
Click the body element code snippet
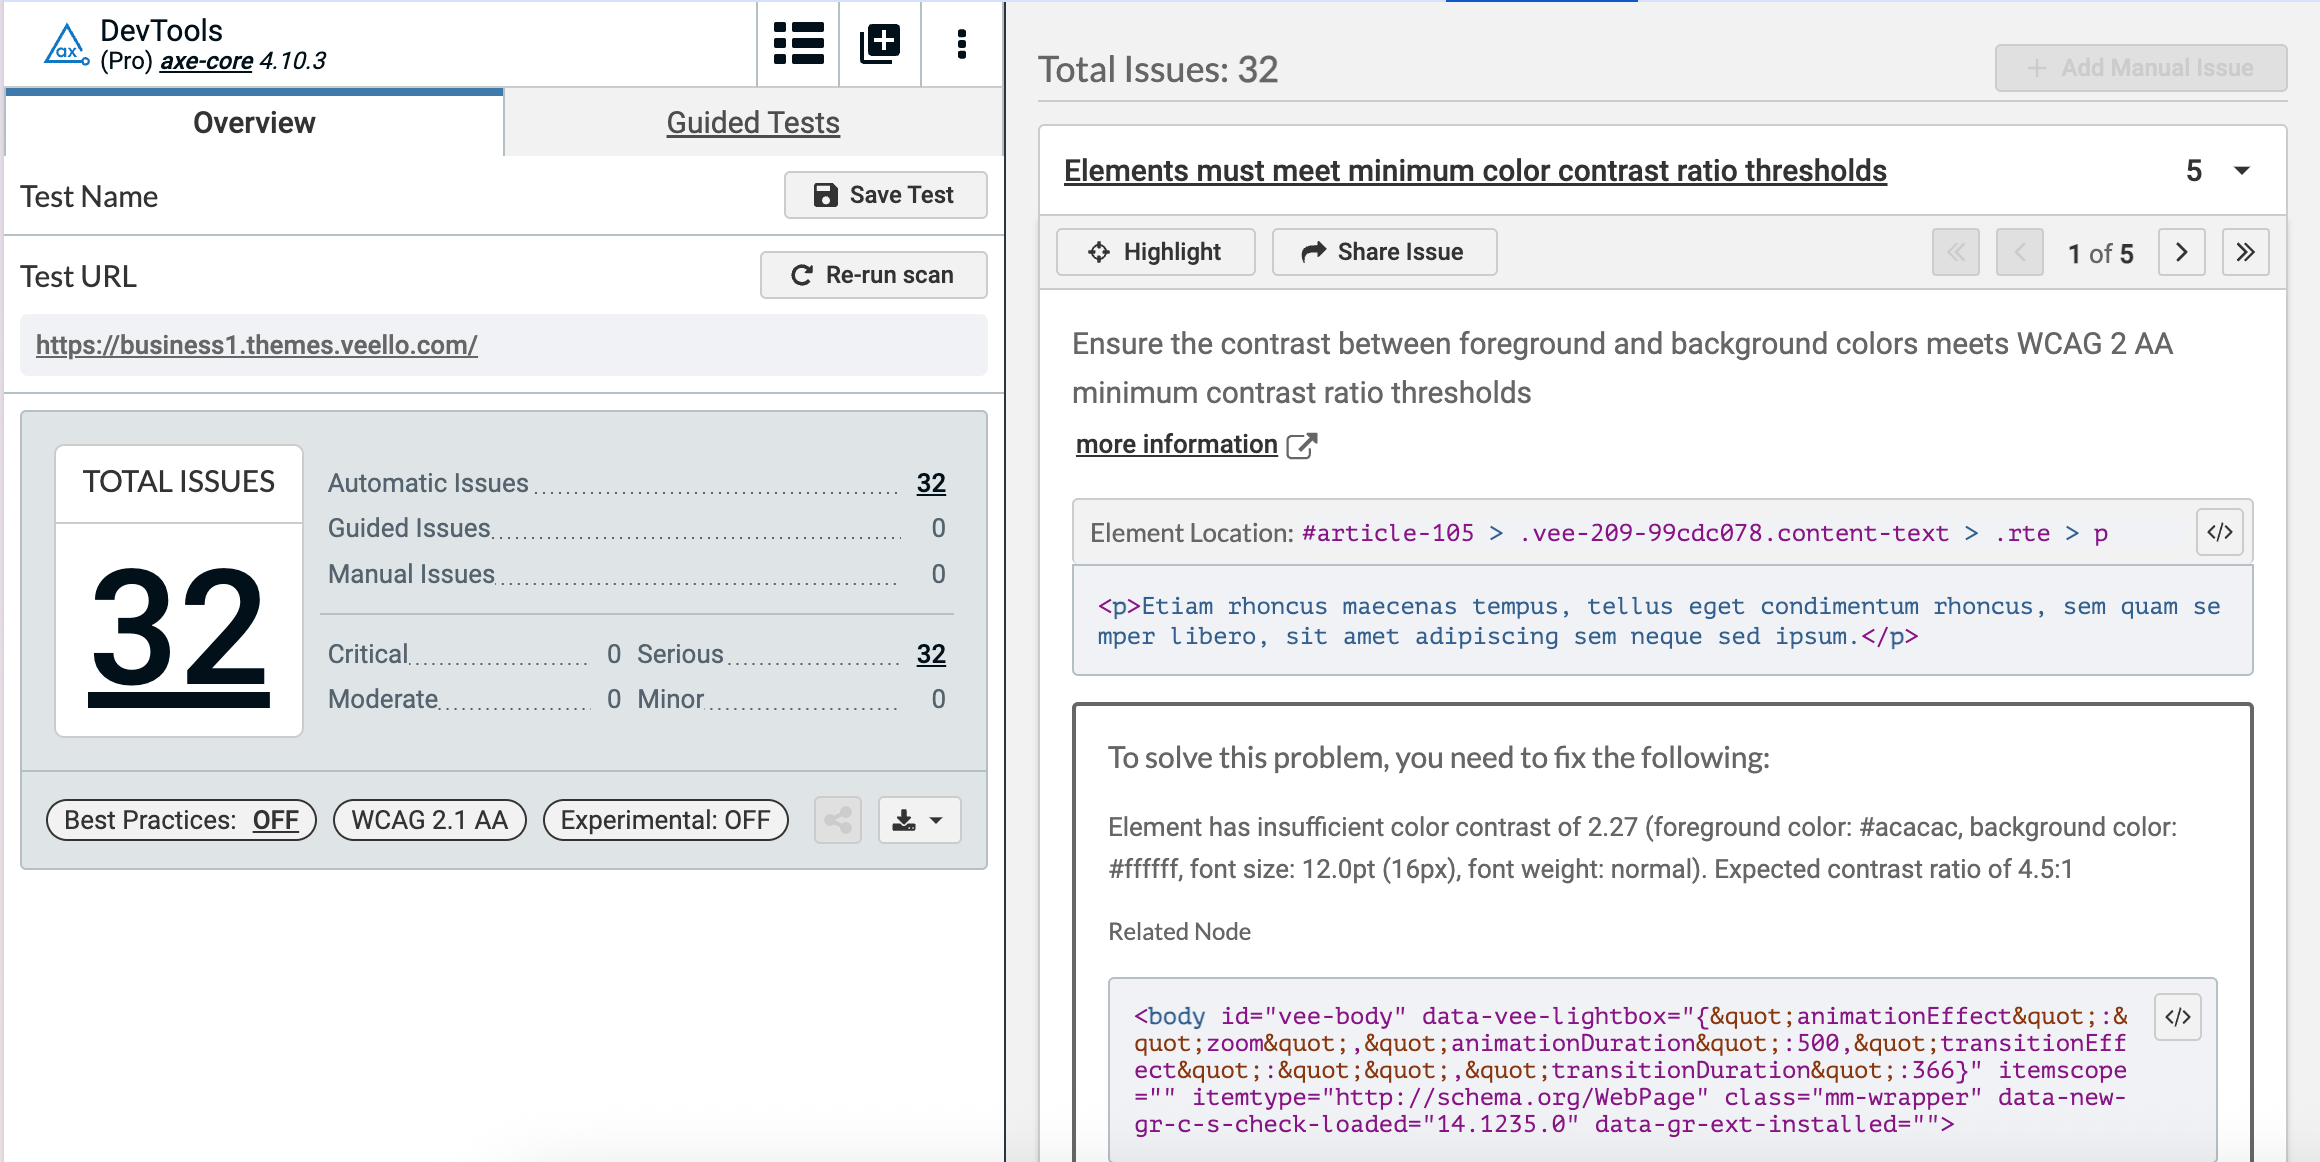(1631, 1070)
